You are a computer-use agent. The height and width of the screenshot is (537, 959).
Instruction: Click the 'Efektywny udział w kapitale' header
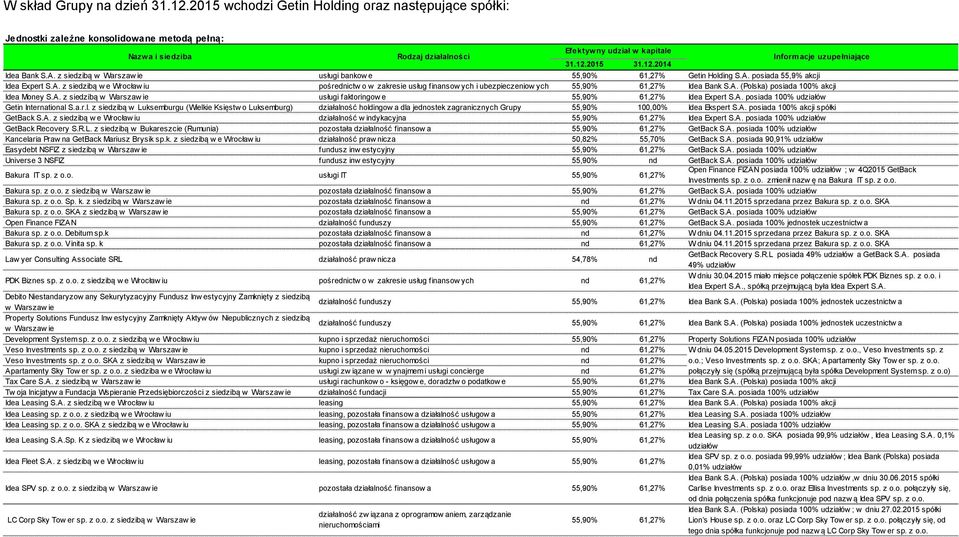click(618, 51)
